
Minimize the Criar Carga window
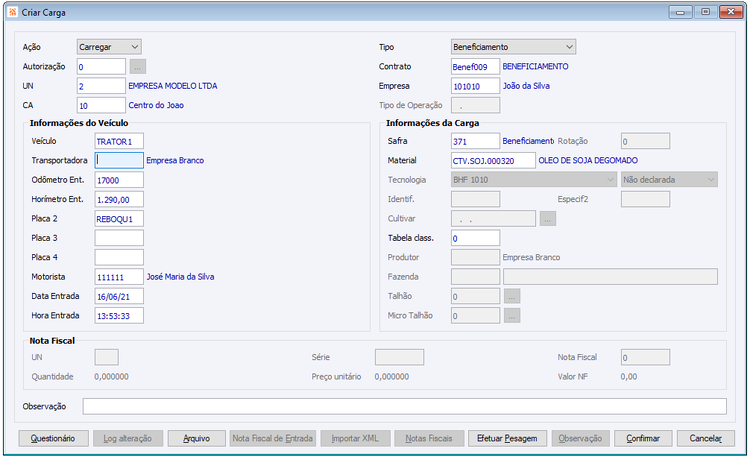680,12
